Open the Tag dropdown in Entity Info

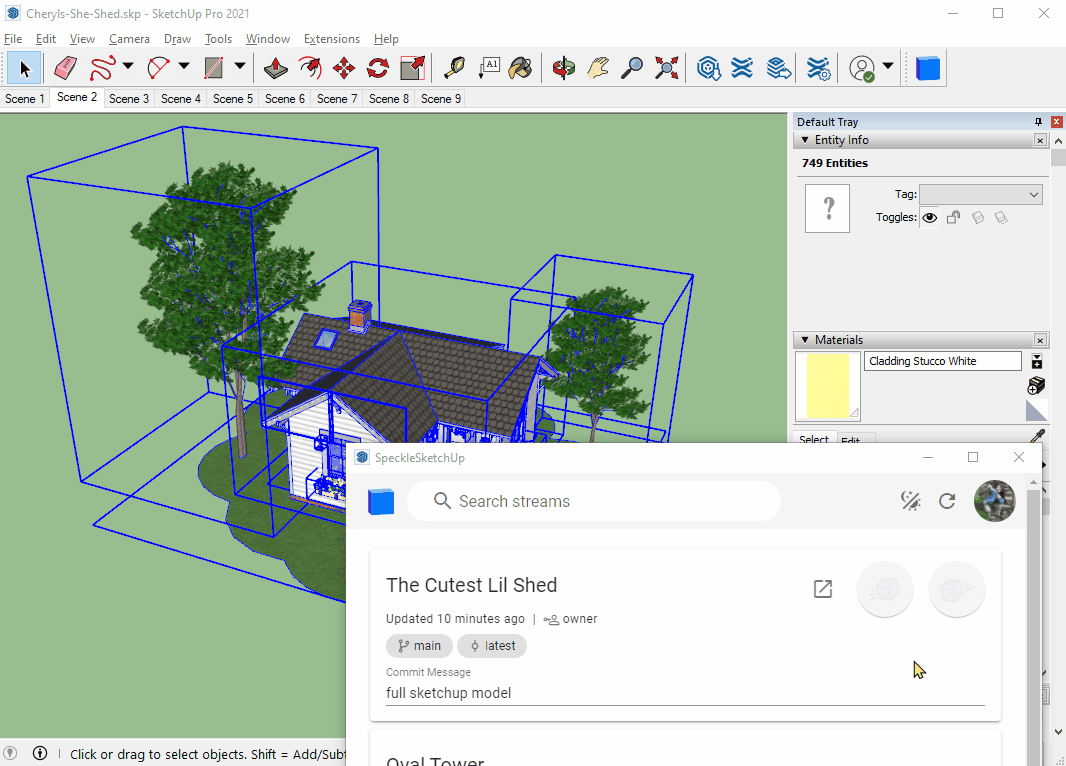click(x=980, y=194)
